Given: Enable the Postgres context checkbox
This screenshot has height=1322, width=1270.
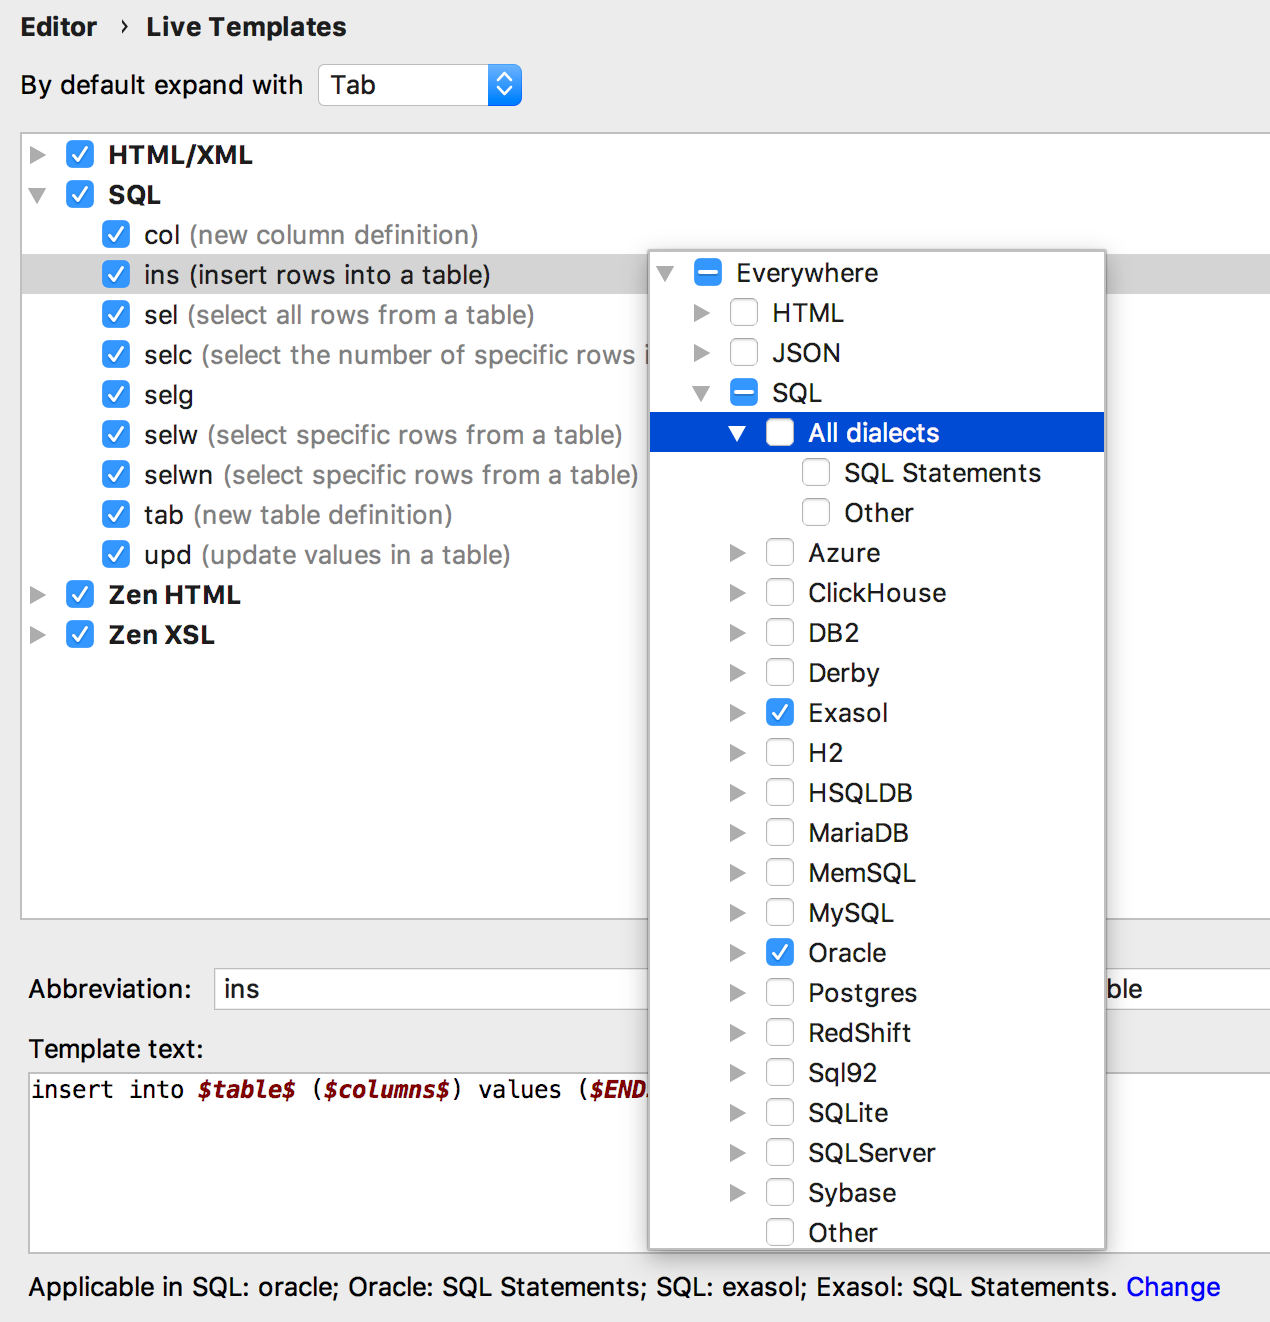Looking at the screenshot, I should pos(780,993).
